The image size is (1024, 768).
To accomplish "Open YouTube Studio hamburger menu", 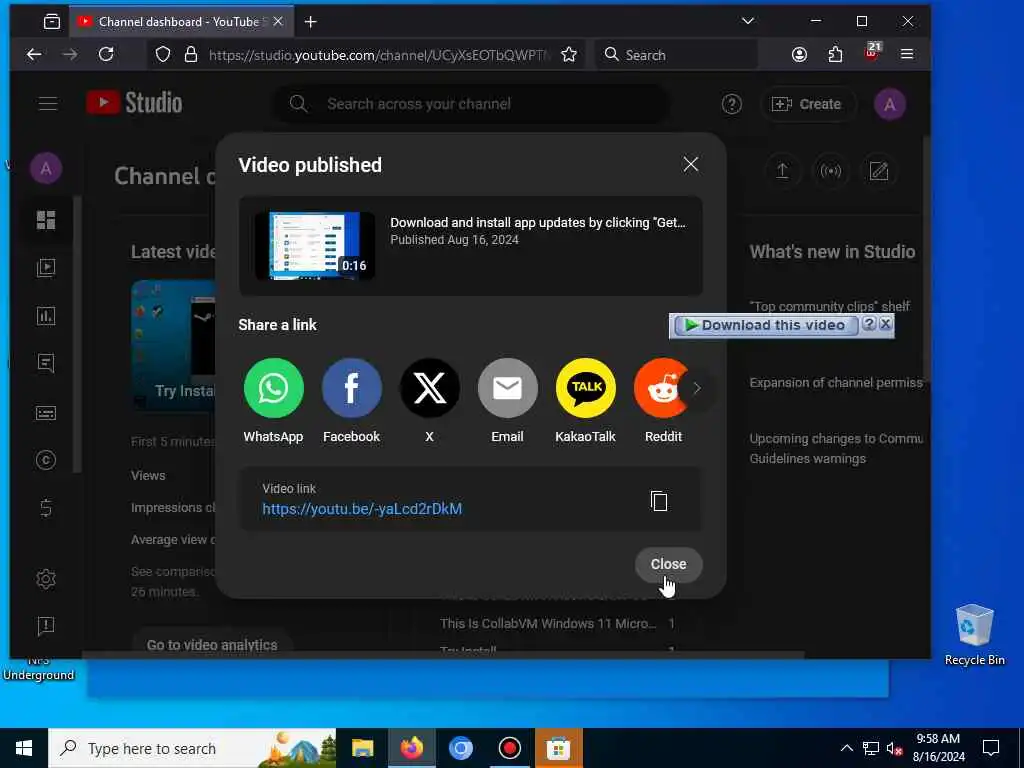I will click(48, 104).
